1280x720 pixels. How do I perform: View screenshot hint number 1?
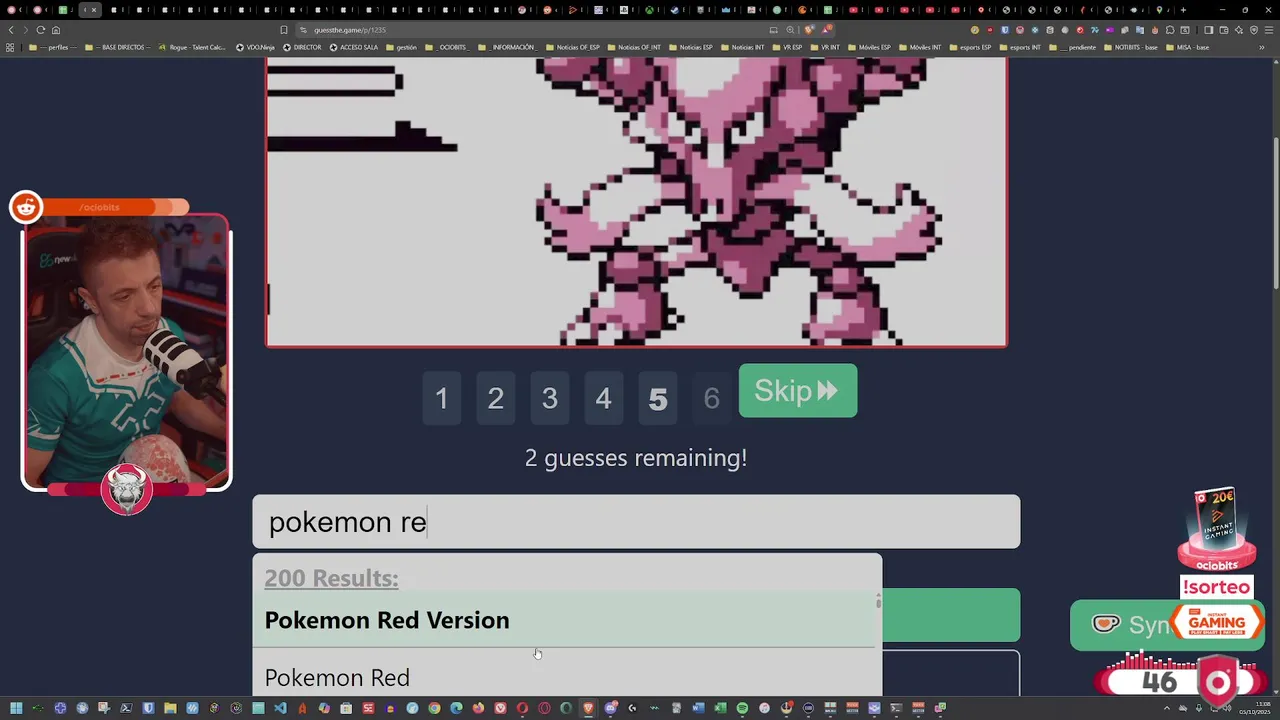tap(441, 398)
